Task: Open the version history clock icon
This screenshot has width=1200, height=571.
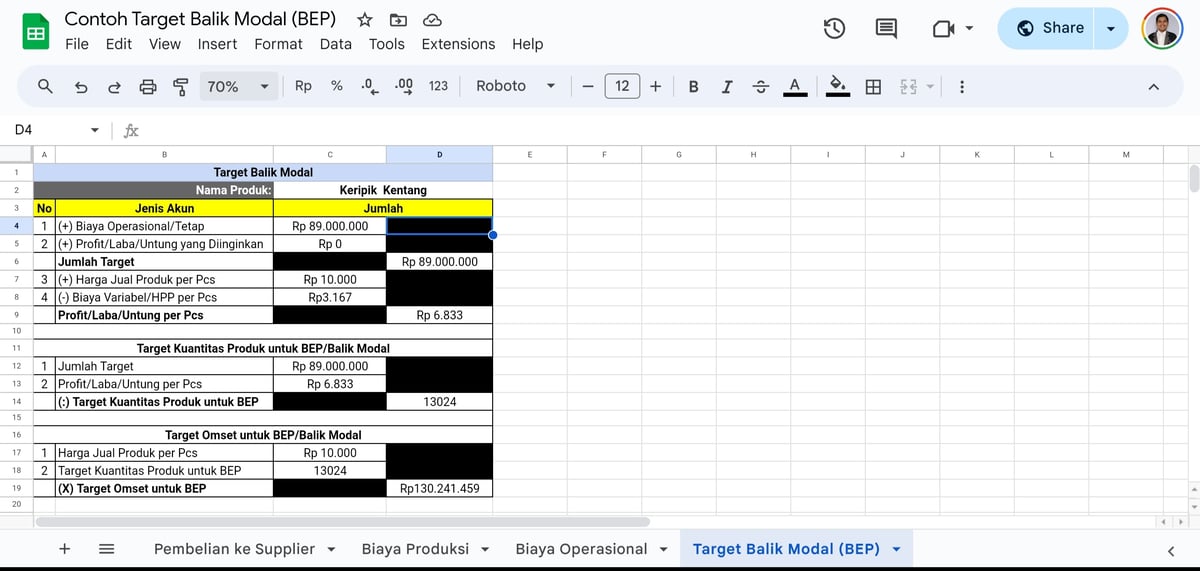Action: 835,29
